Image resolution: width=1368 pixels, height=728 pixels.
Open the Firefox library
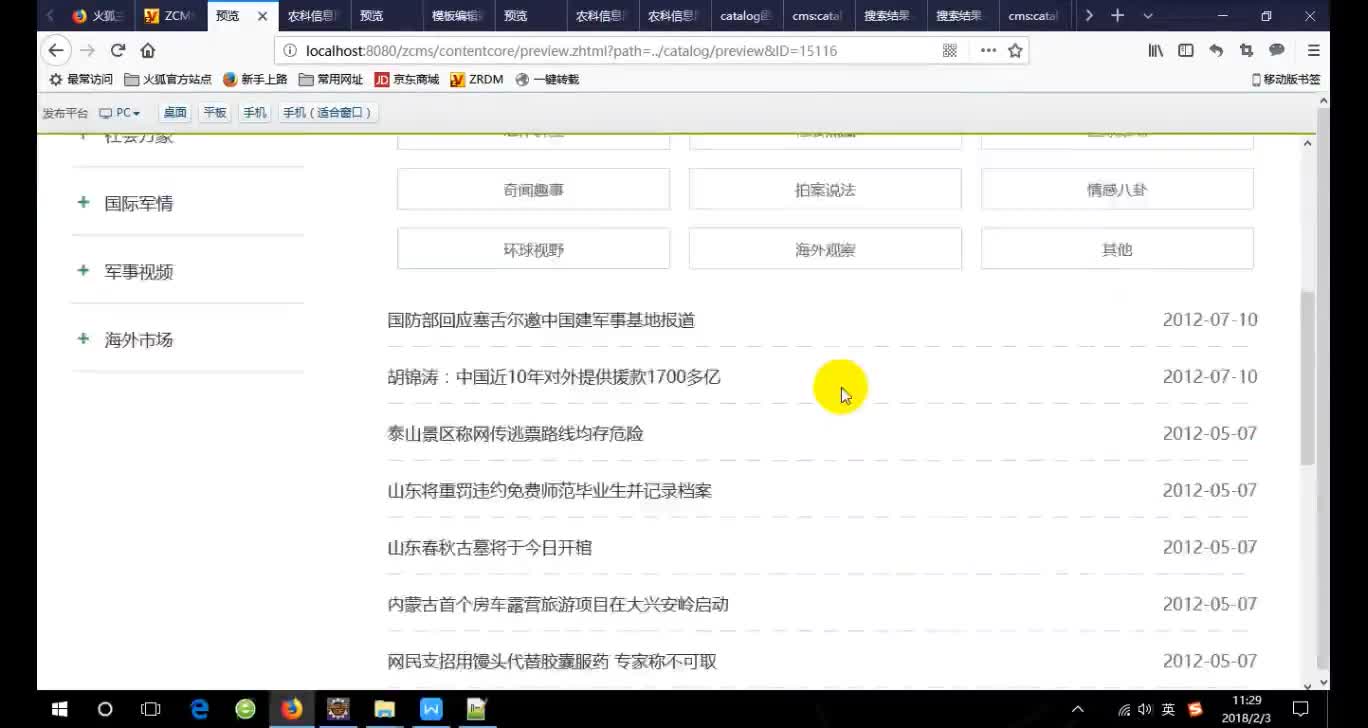point(1155,50)
